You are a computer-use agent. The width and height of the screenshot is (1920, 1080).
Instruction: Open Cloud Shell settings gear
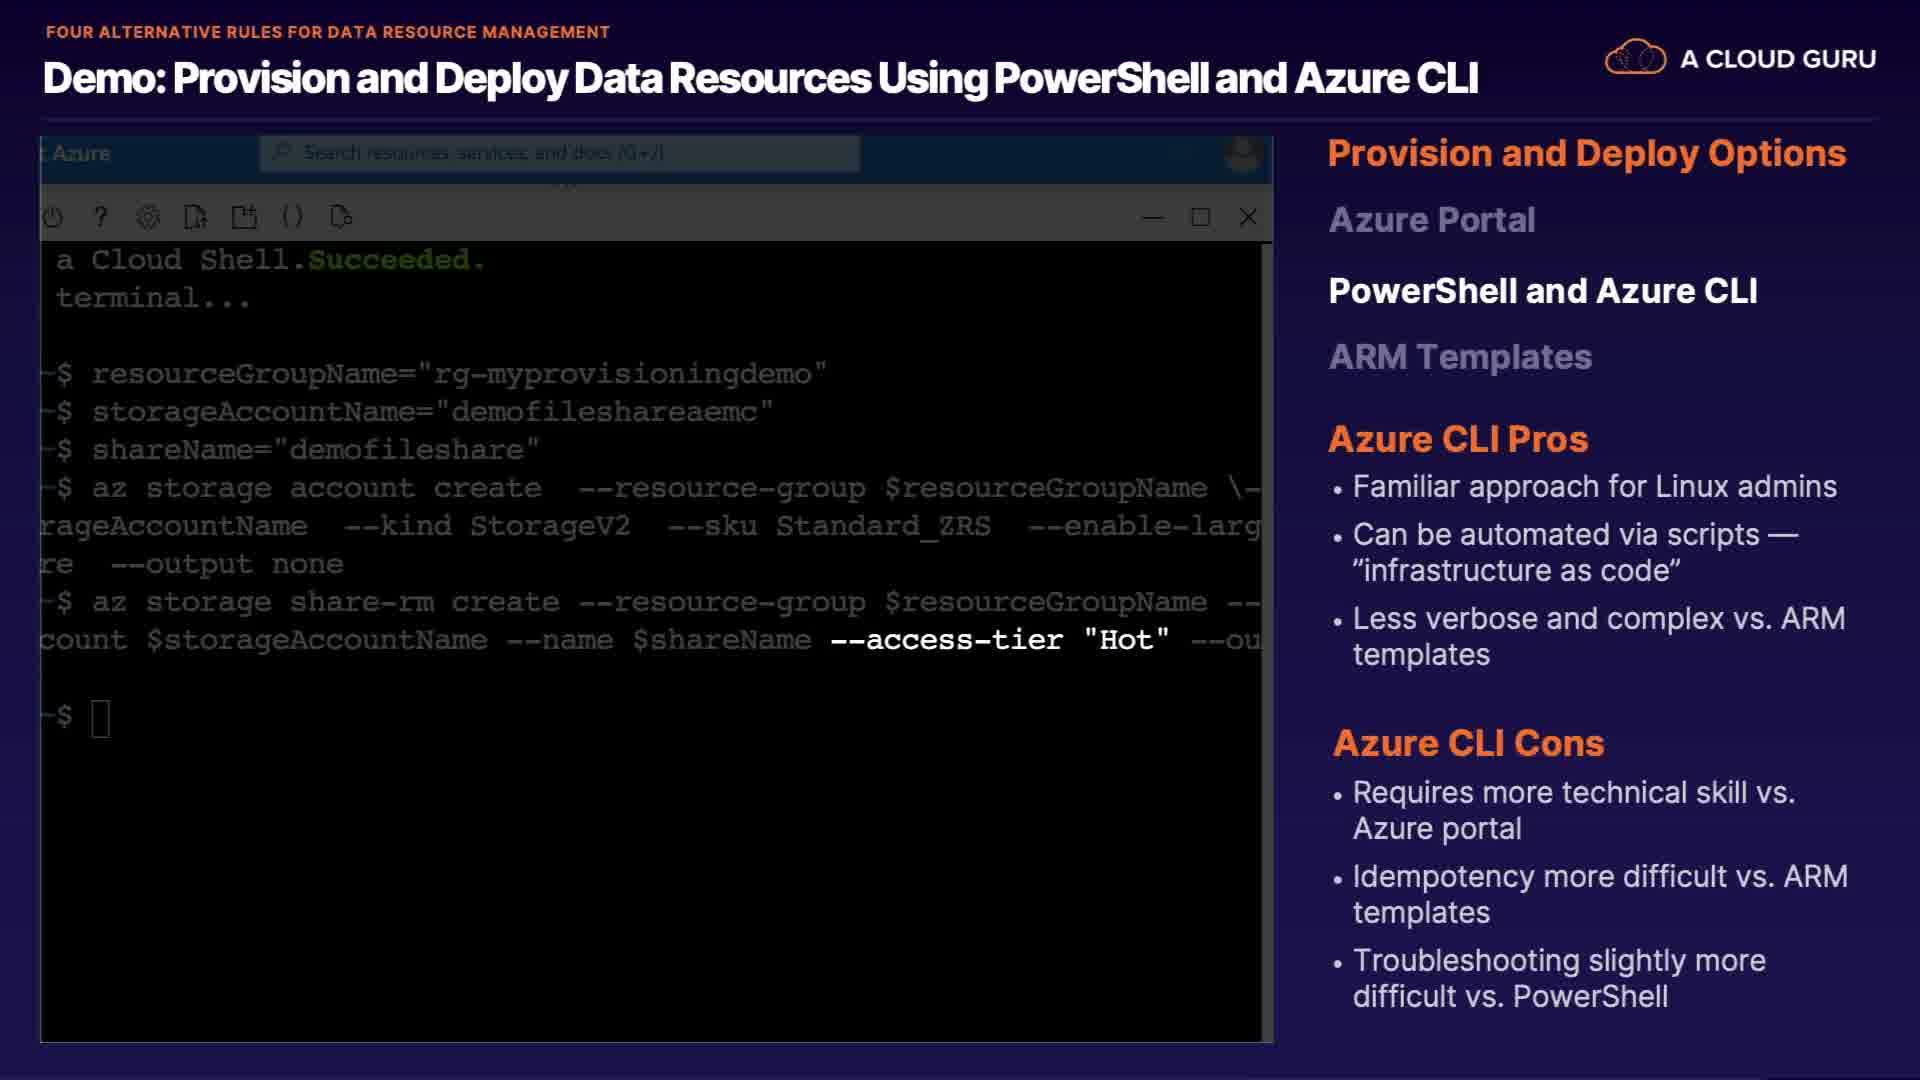tap(148, 217)
